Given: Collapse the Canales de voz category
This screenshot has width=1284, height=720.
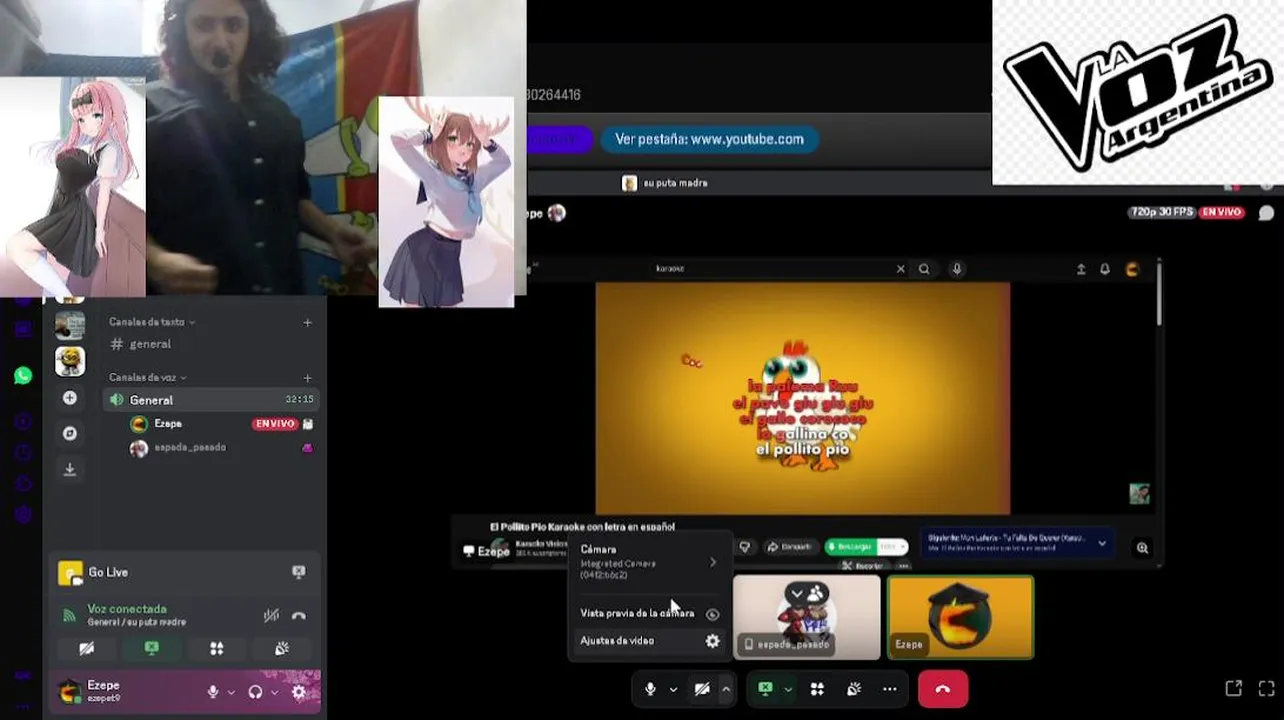Looking at the screenshot, I should 148,378.
